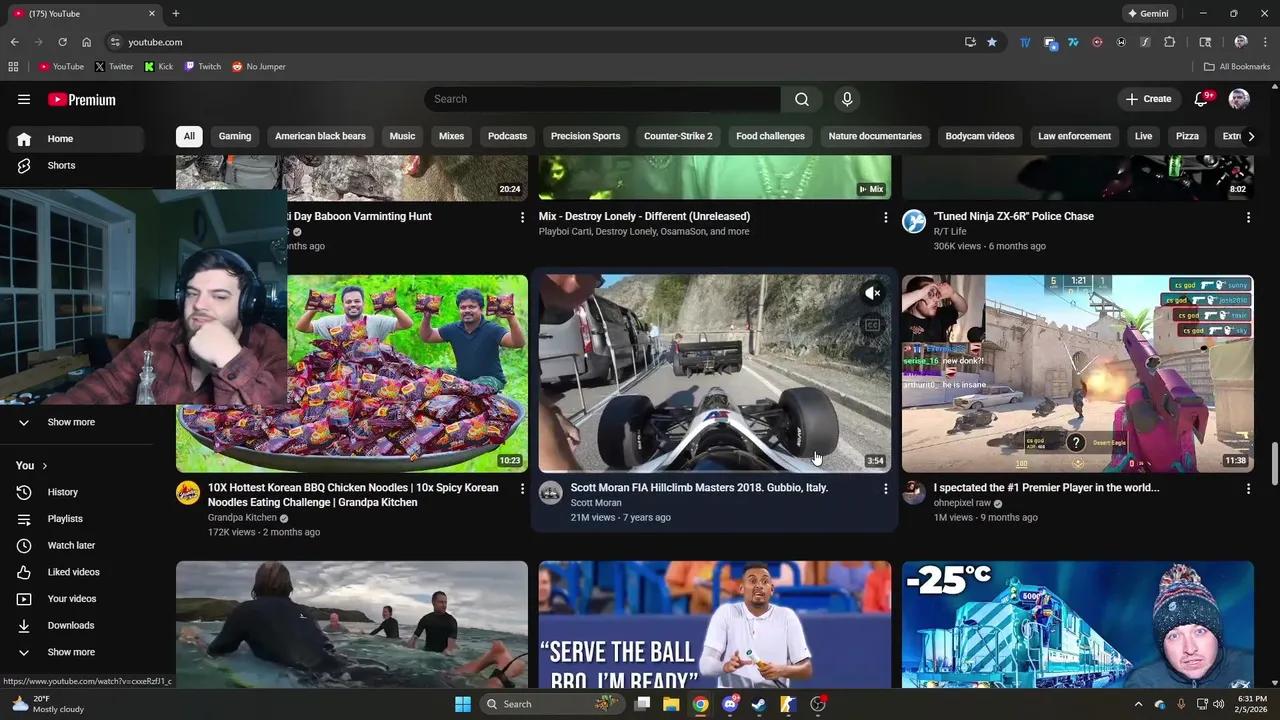Open the notifications bell
Screen dimensions: 1280x720
[1203, 99]
